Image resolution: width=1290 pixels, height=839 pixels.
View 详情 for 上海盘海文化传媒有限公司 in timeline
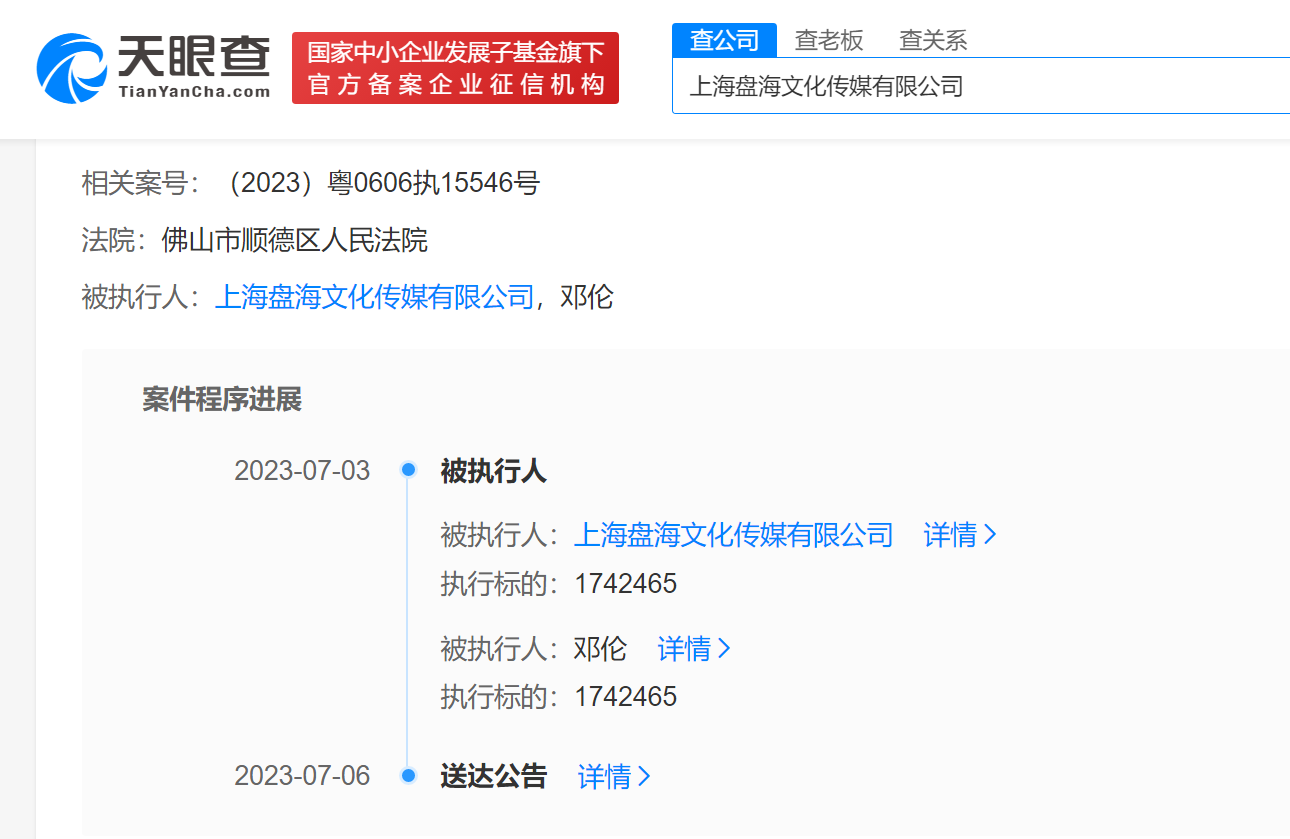pos(950,535)
